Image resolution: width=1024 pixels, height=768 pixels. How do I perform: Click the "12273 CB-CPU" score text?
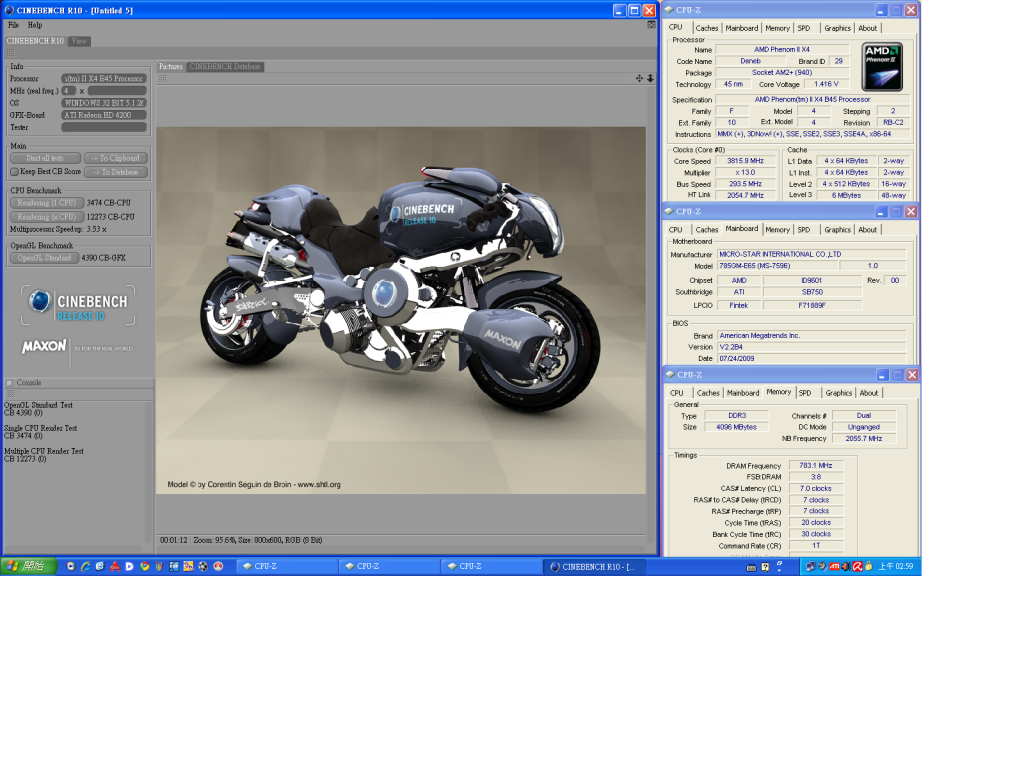tap(110, 217)
